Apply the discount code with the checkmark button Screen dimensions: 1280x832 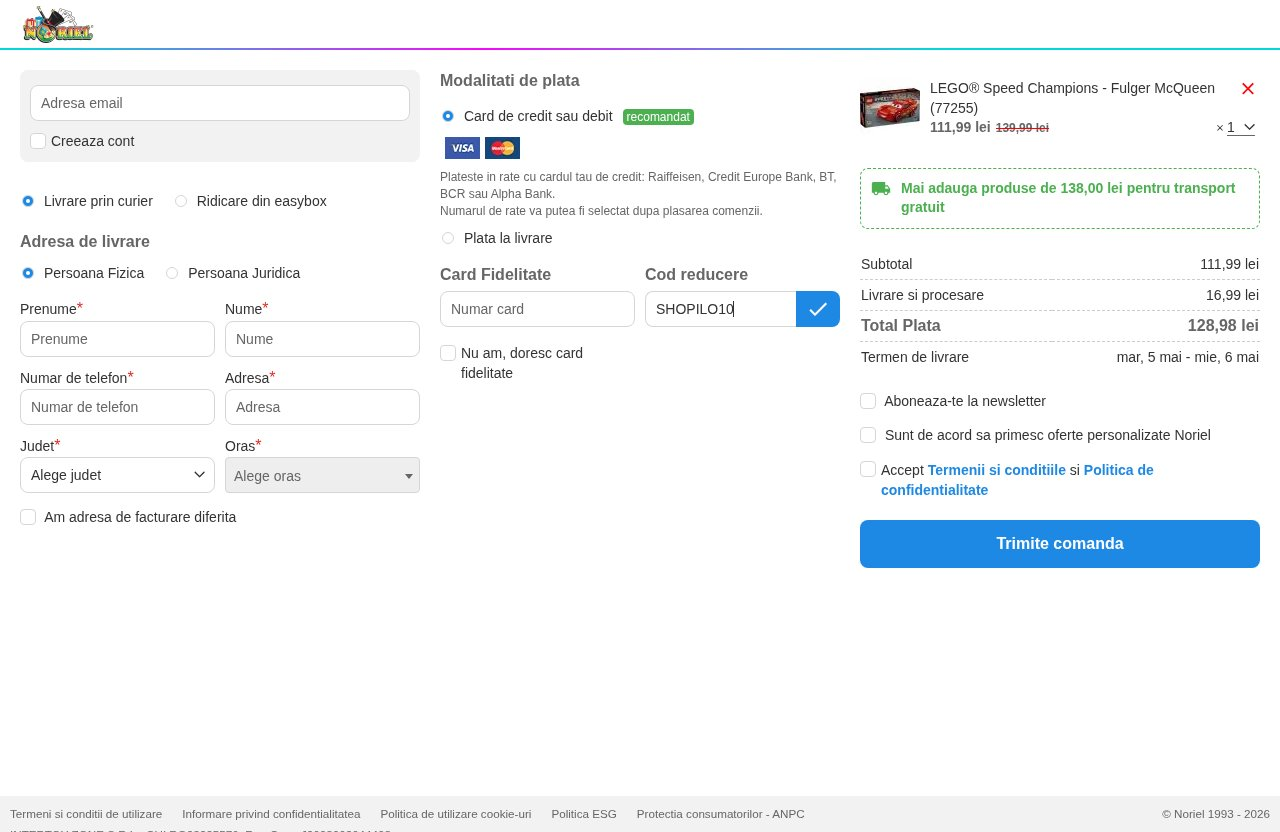click(x=818, y=309)
